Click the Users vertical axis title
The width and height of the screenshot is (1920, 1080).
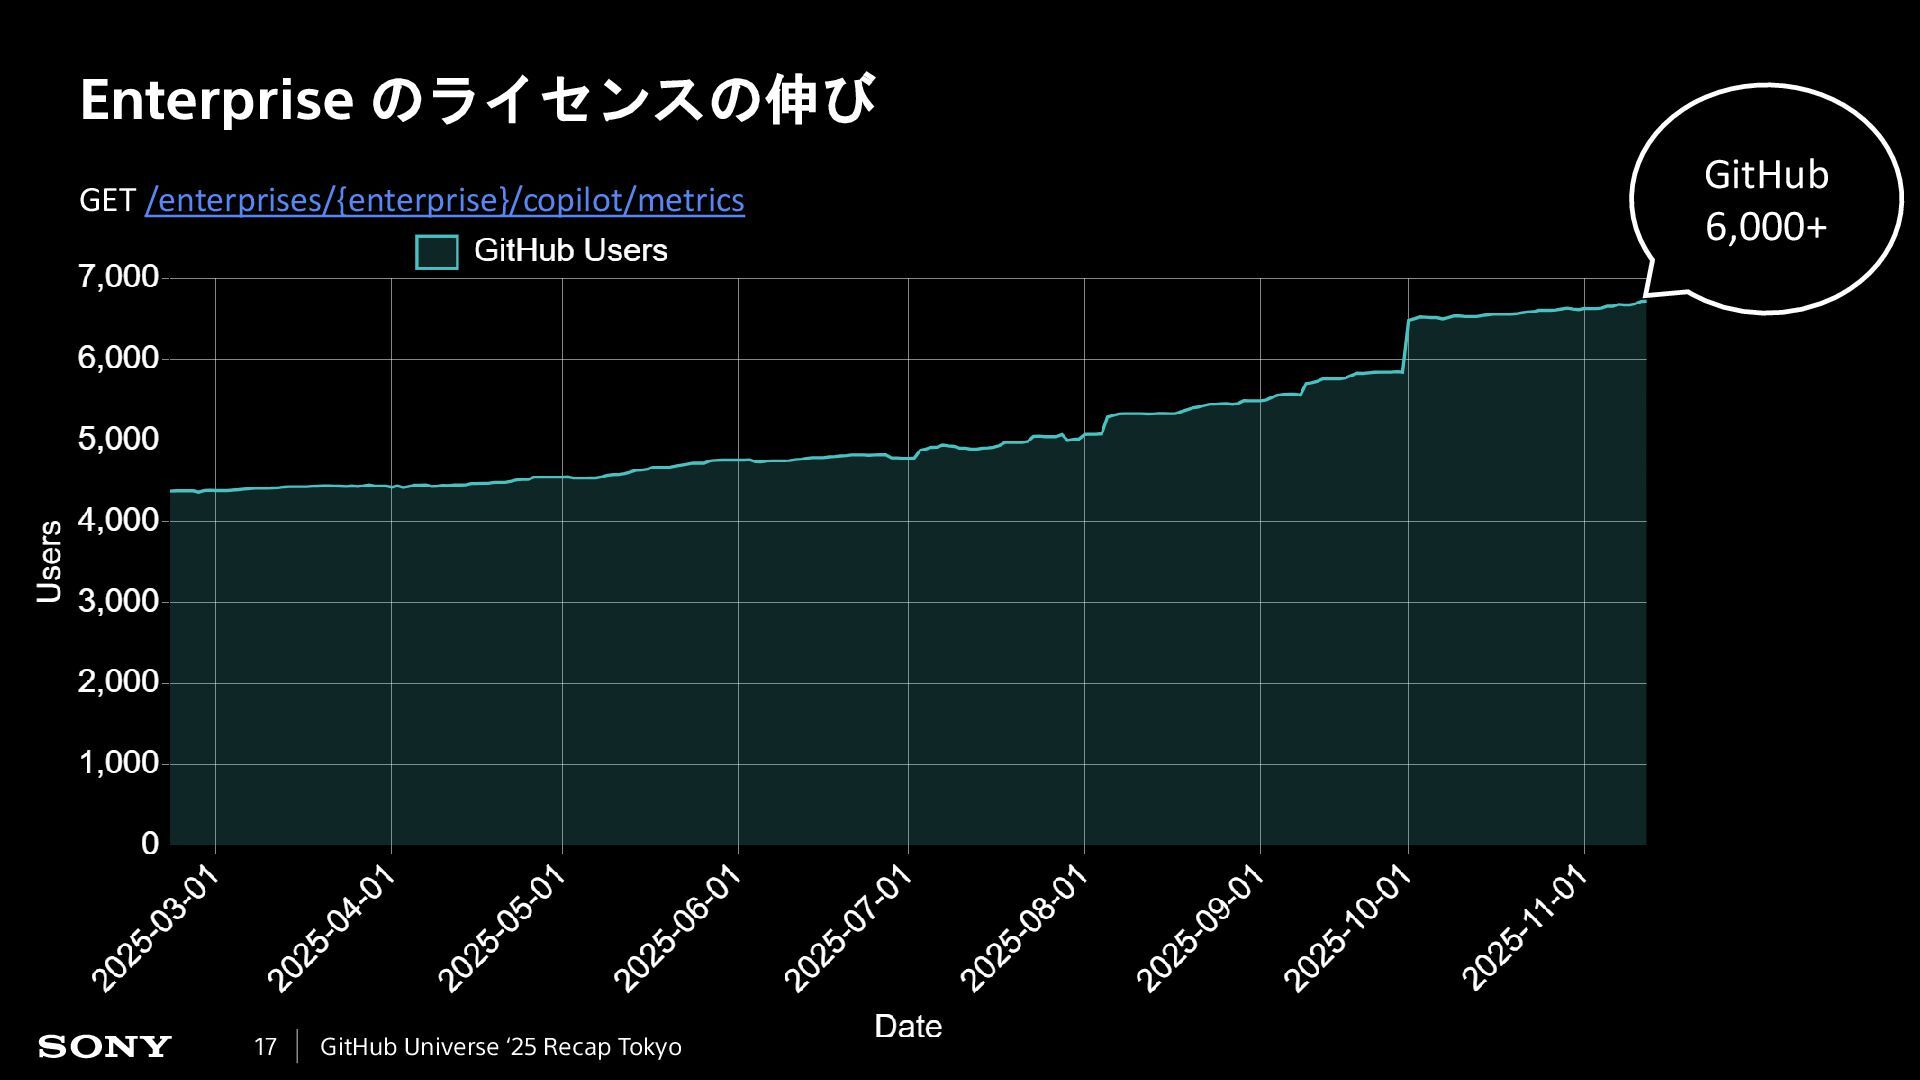(49, 561)
